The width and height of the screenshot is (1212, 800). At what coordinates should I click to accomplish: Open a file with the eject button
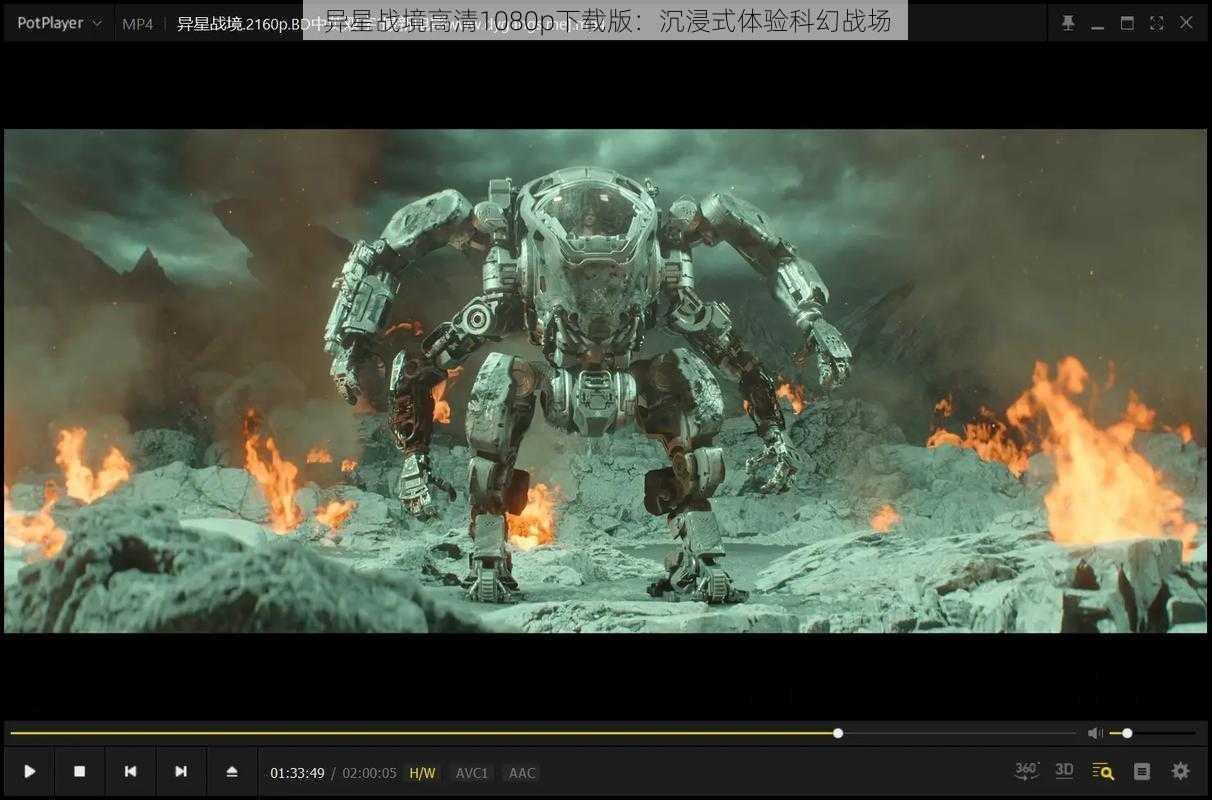click(x=232, y=771)
